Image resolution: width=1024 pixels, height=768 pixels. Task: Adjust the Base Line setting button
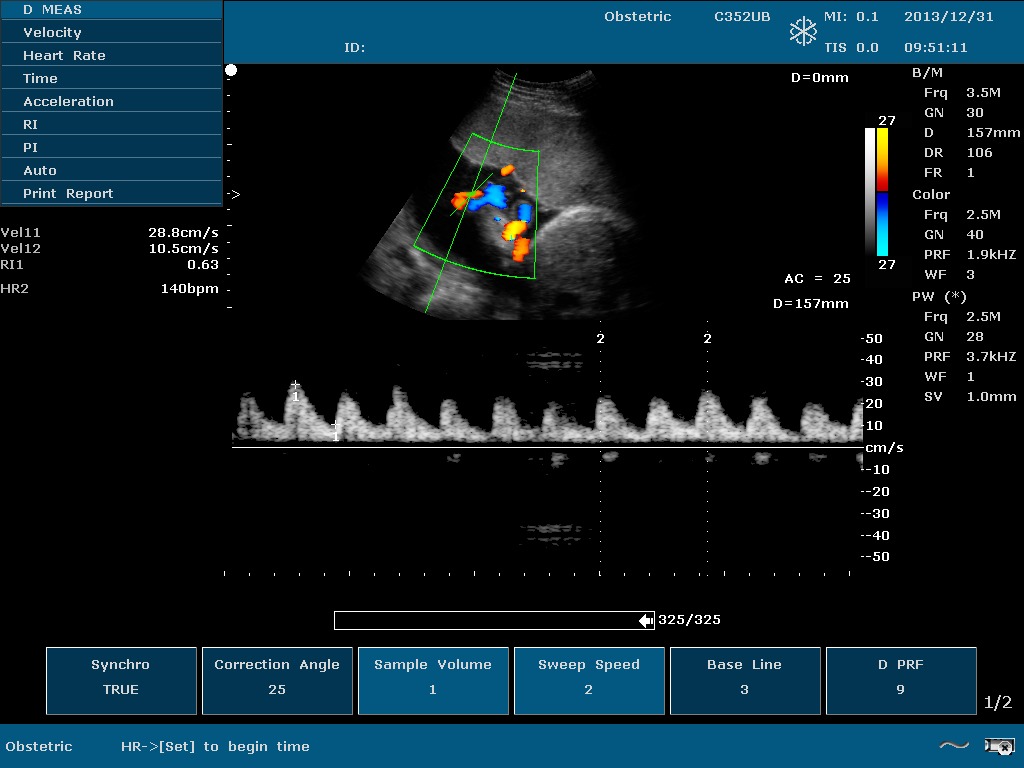point(745,680)
